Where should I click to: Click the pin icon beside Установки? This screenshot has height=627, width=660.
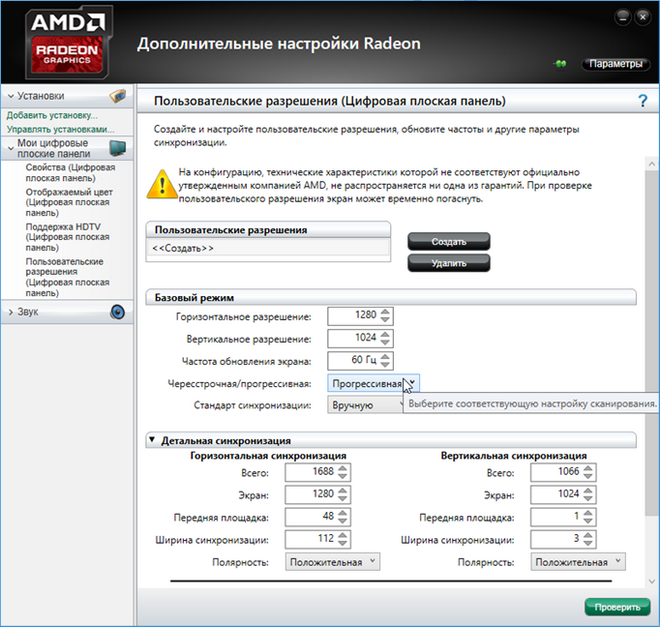point(117,96)
